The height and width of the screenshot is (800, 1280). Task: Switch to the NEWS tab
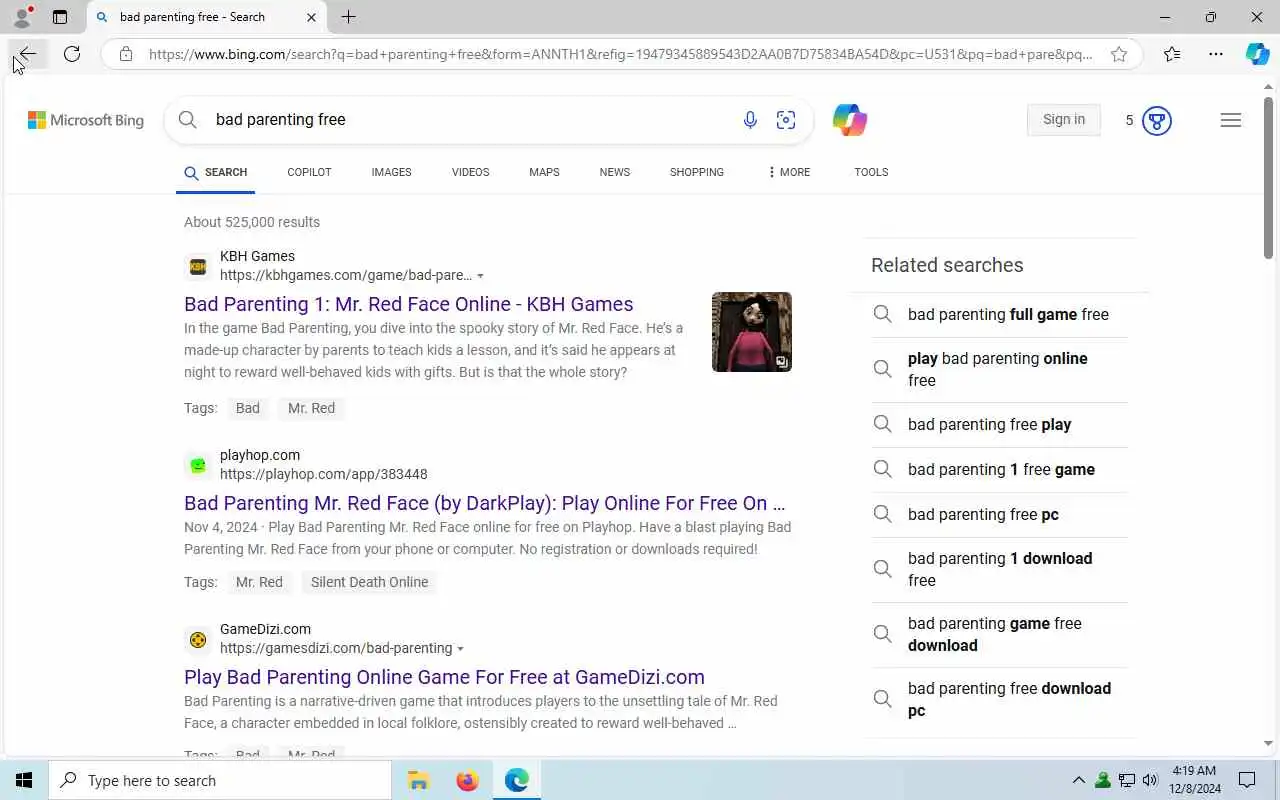(615, 172)
